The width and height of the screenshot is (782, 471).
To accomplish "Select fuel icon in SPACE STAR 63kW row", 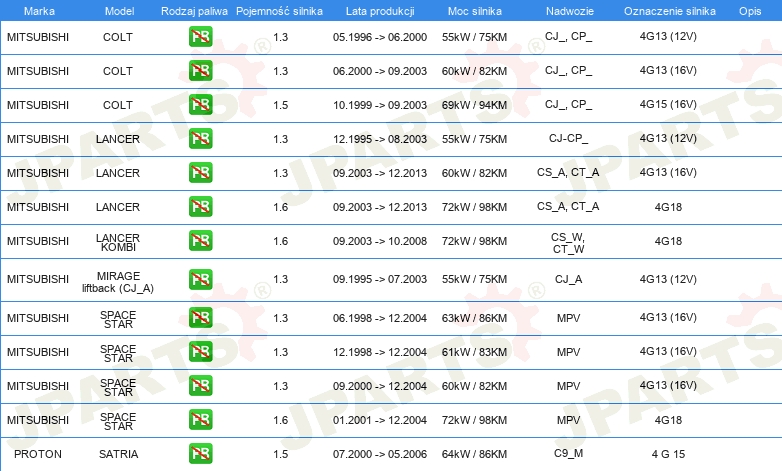I will [200, 318].
